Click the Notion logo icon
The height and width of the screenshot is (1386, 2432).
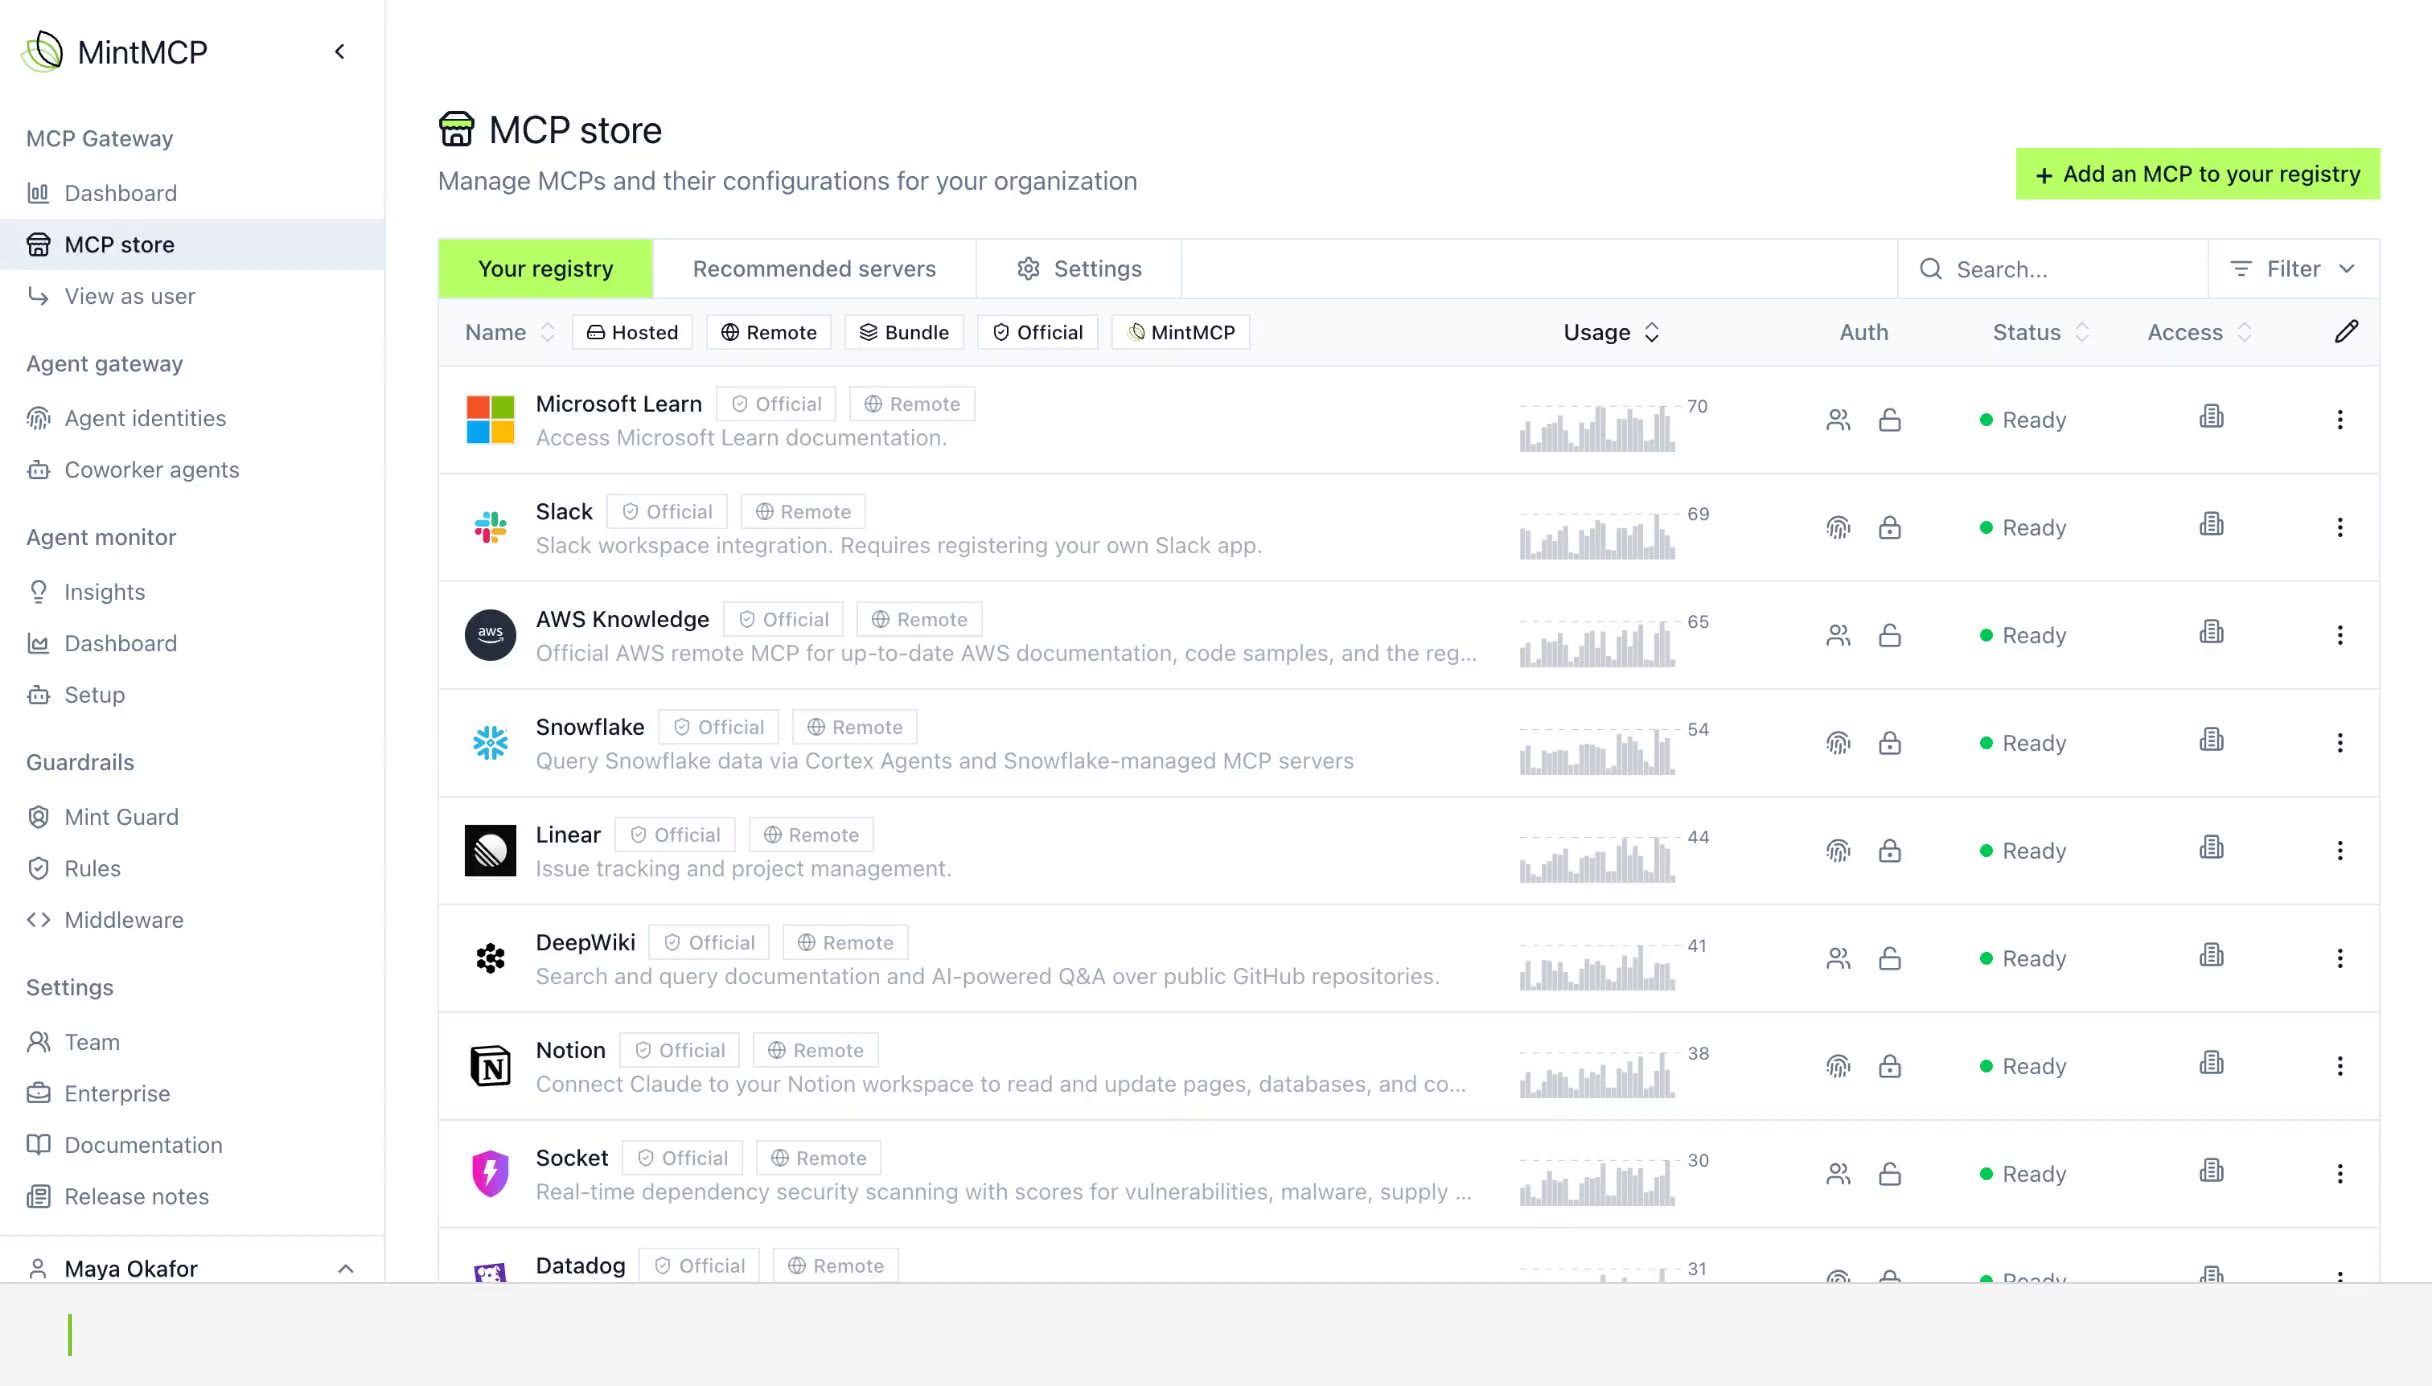tap(490, 1066)
